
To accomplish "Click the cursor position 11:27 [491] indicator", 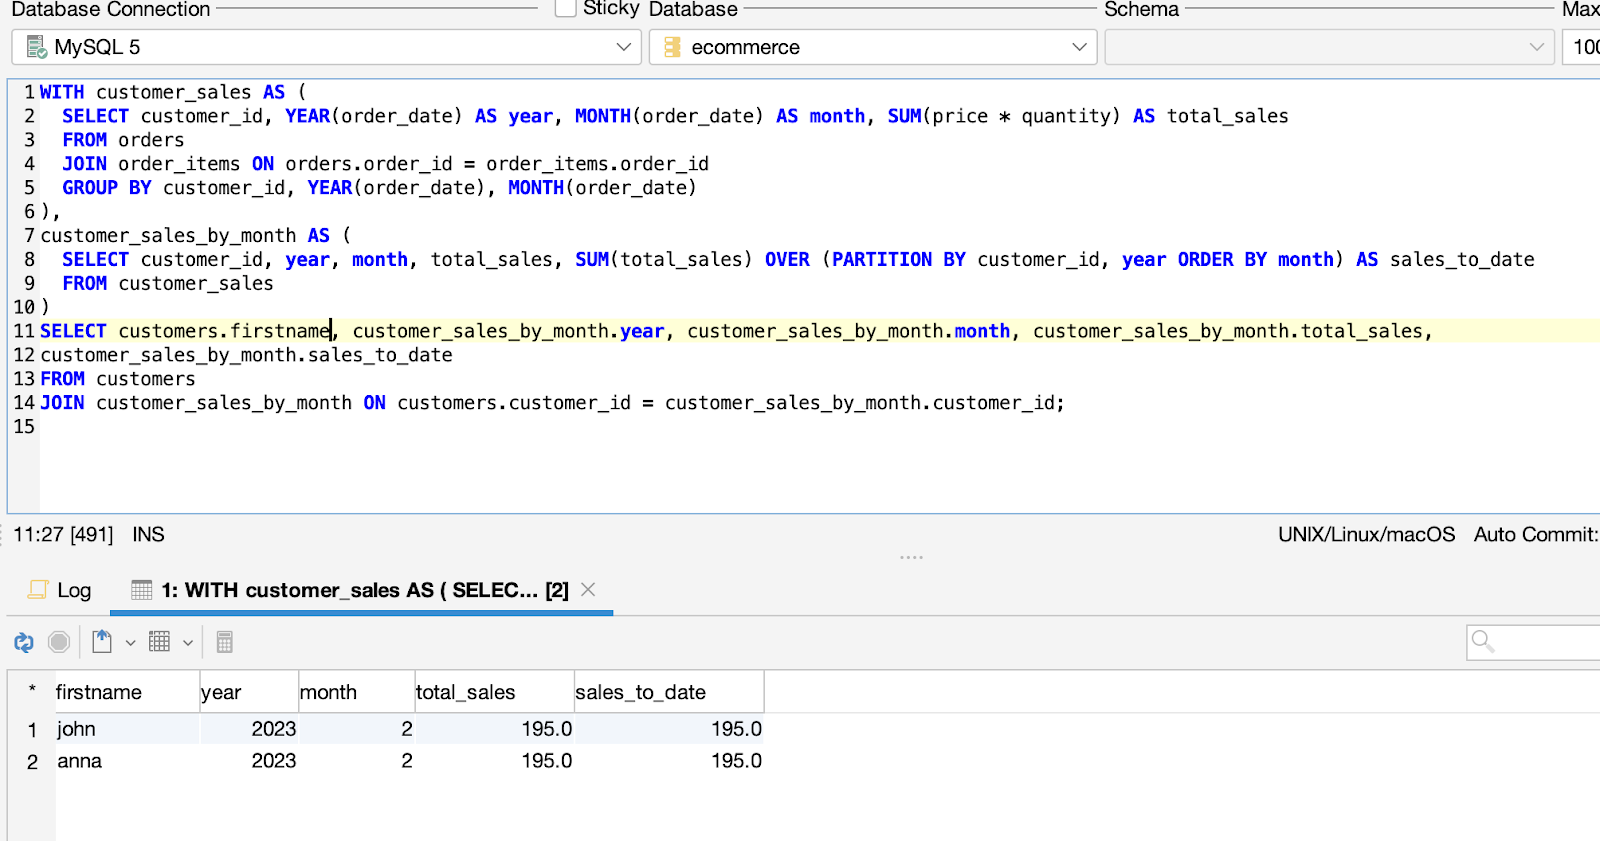I will click(x=63, y=534).
